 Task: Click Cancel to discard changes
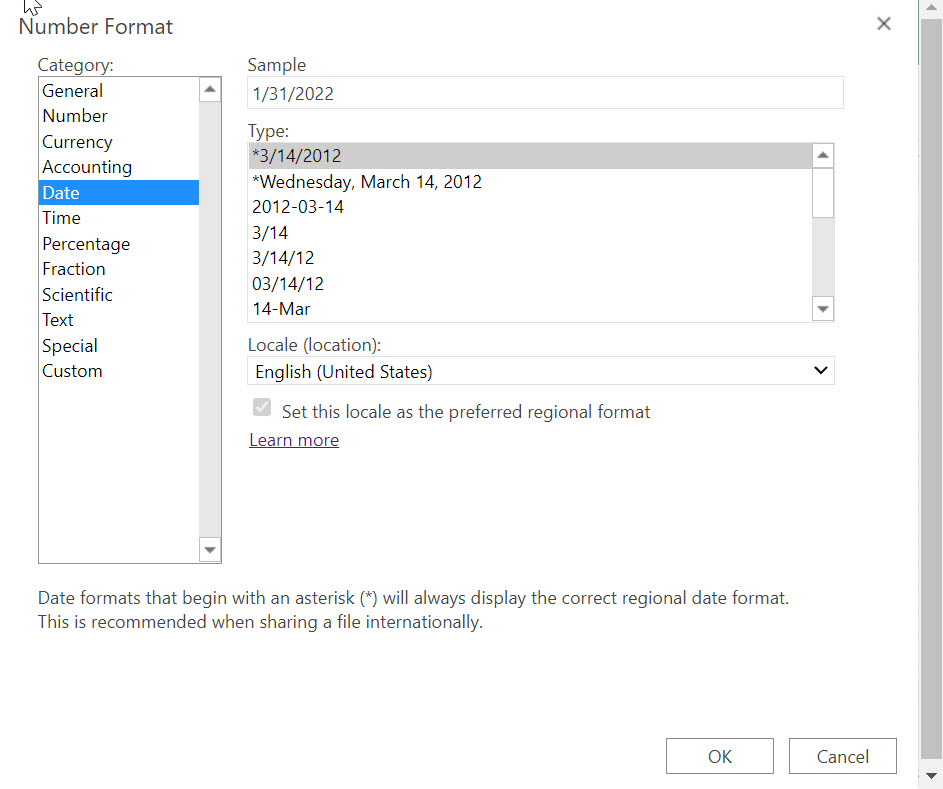click(842, 755)
